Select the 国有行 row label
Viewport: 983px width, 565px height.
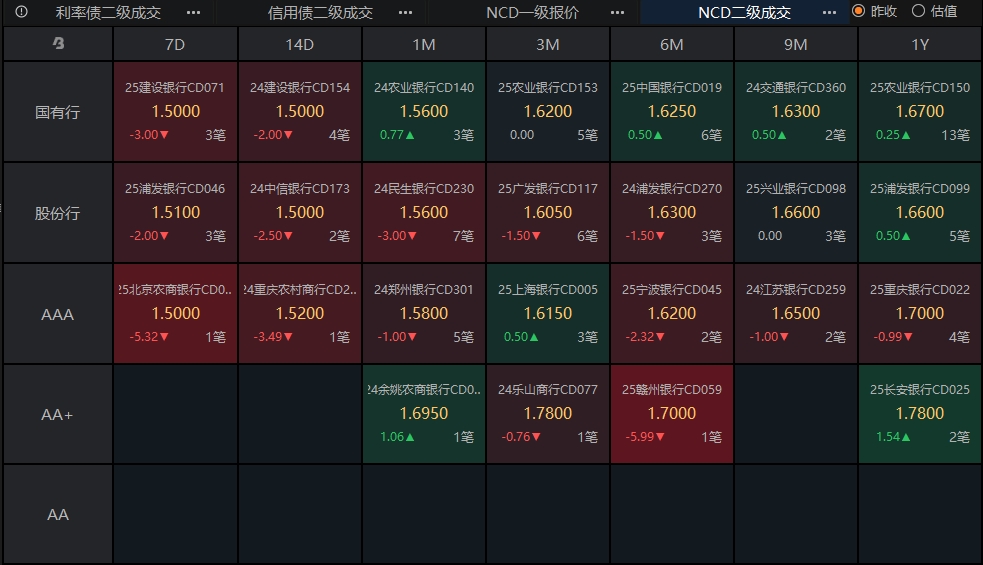(58, 112)
